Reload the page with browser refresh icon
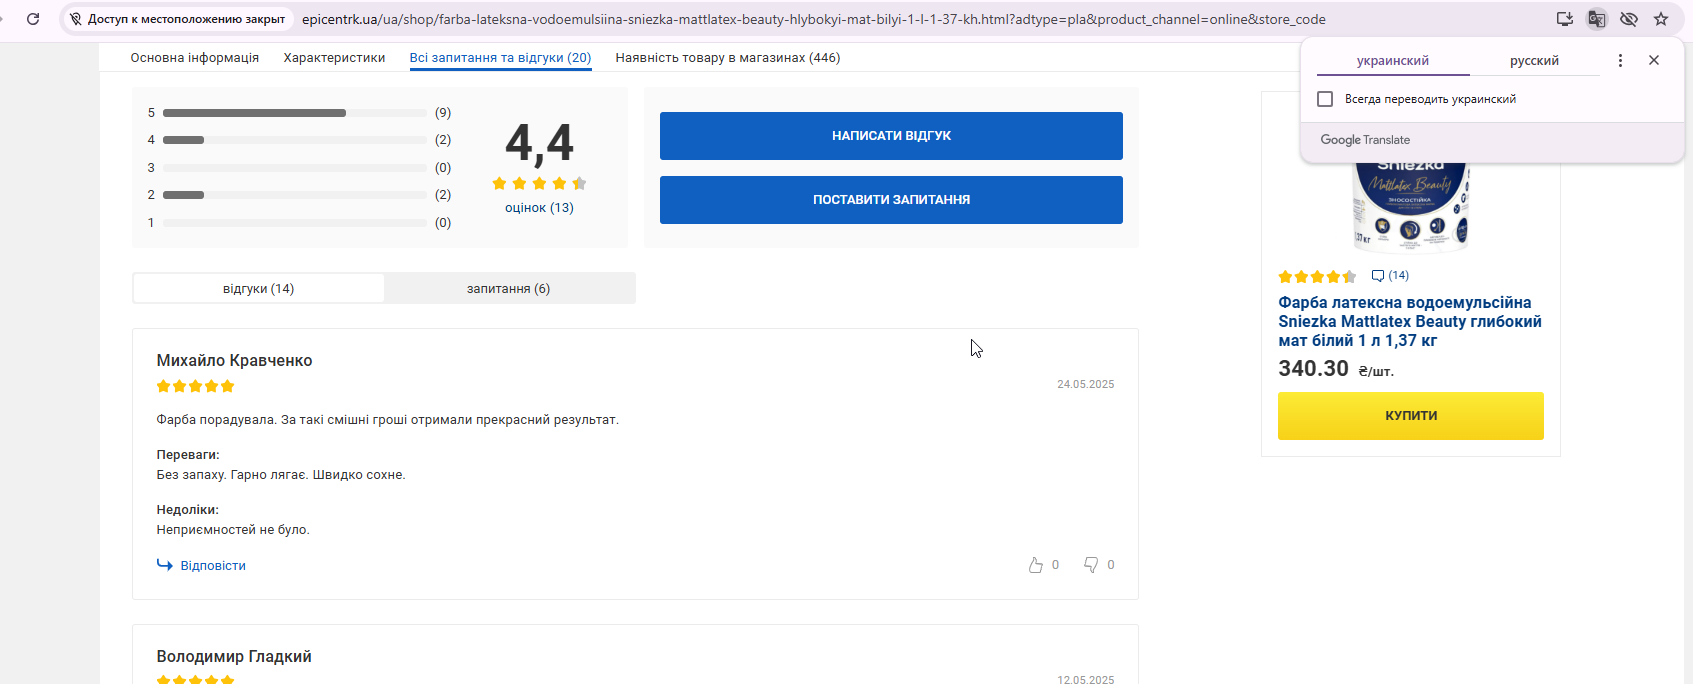This screenshot has height=684, width=1693. pyautogui.click(x=33, y=19)
